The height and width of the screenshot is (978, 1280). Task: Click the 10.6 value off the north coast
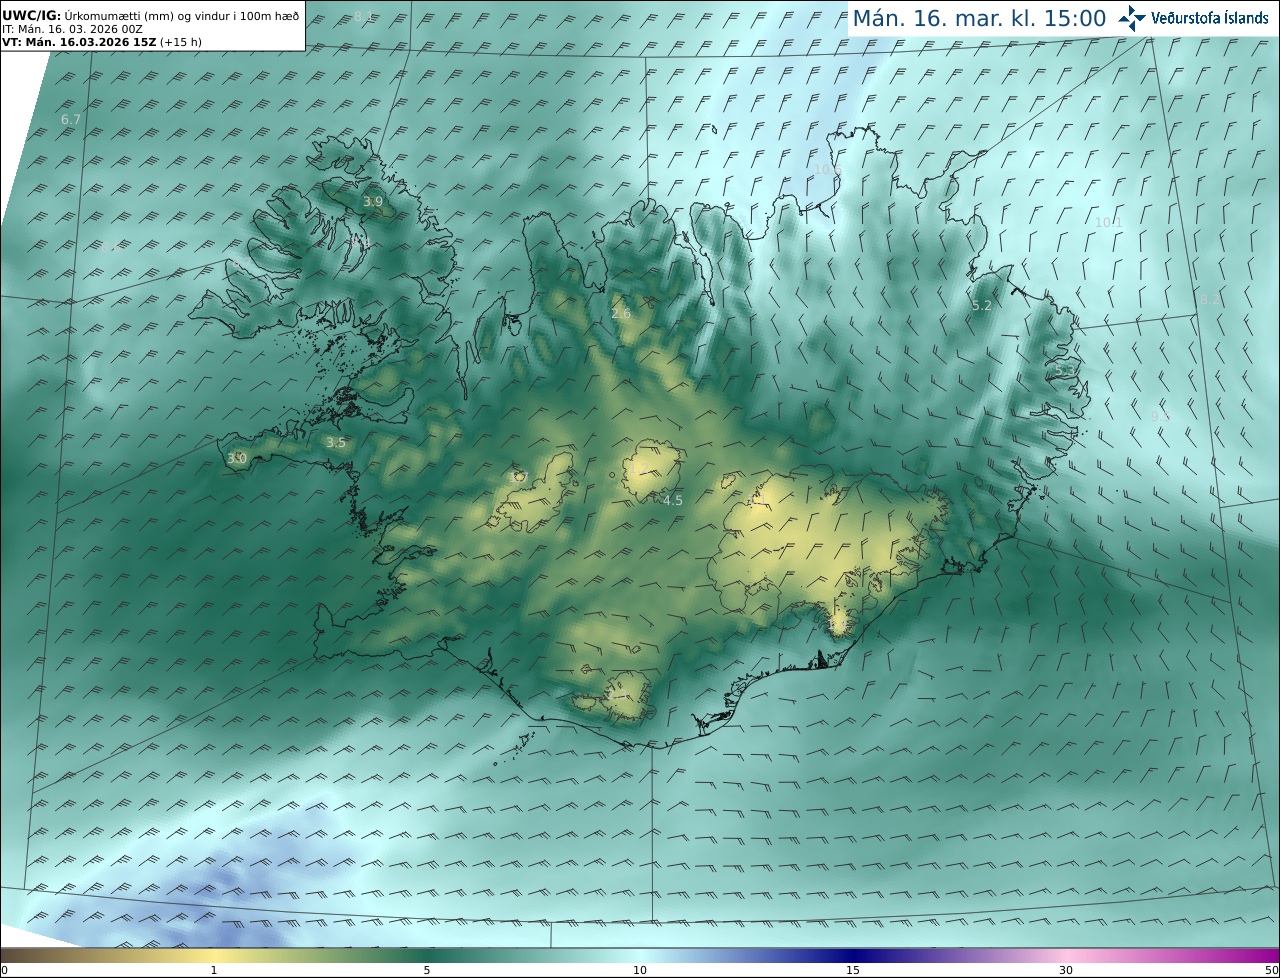point(828,170)
